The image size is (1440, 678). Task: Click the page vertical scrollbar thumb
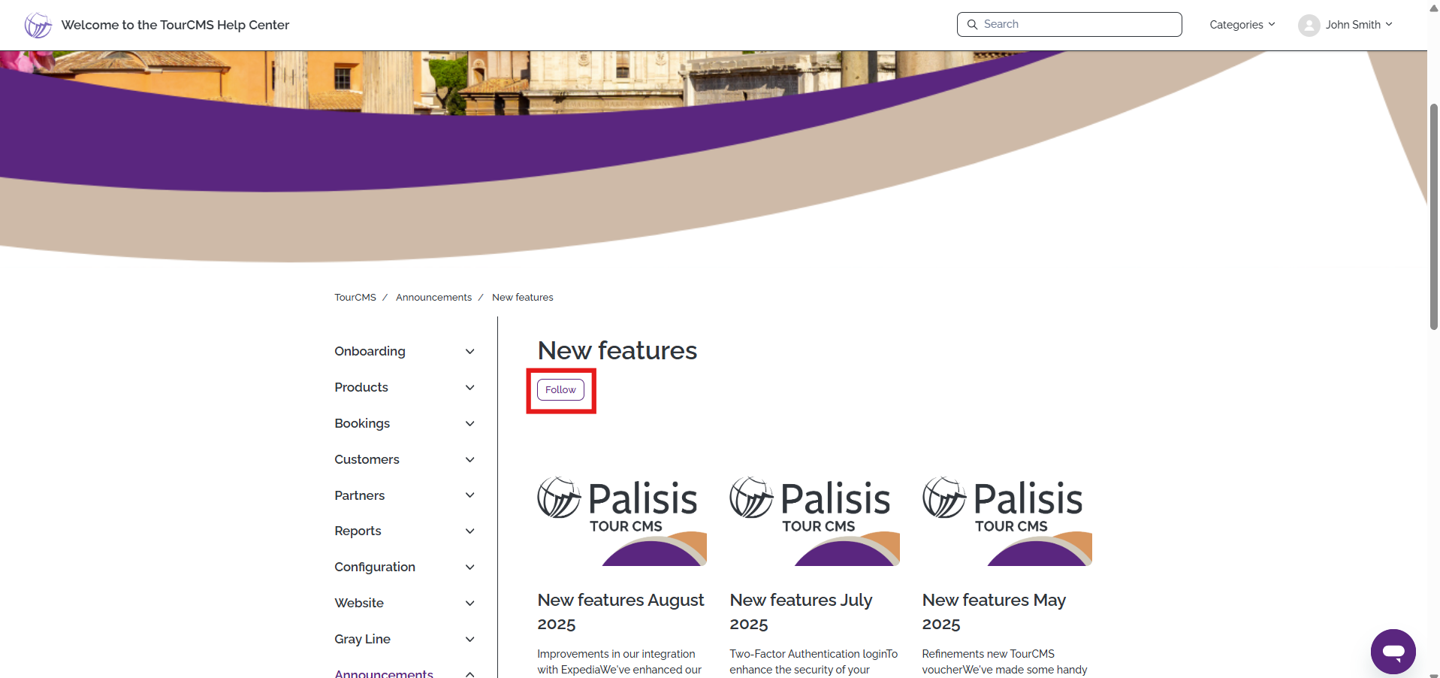click(1433, 215)
